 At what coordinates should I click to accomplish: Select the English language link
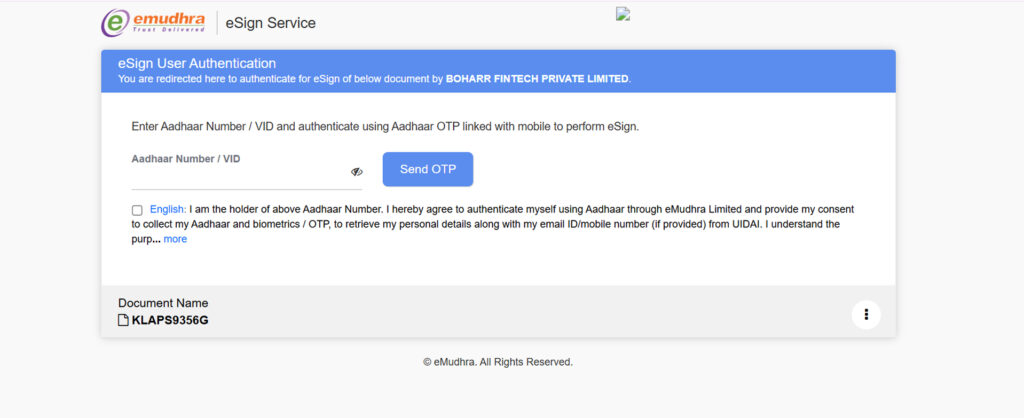coord(167,210)
